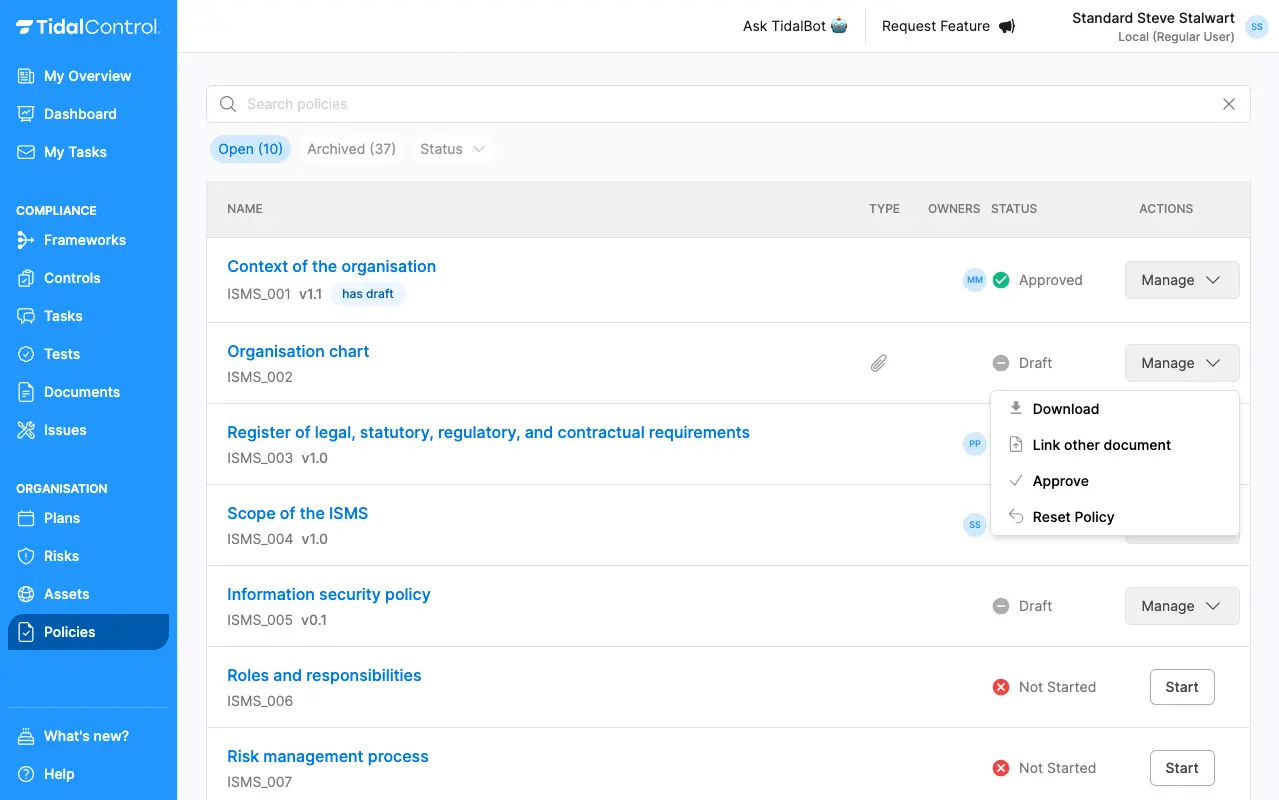Open Manage dropdown for Information security policy

point(1182,606)
